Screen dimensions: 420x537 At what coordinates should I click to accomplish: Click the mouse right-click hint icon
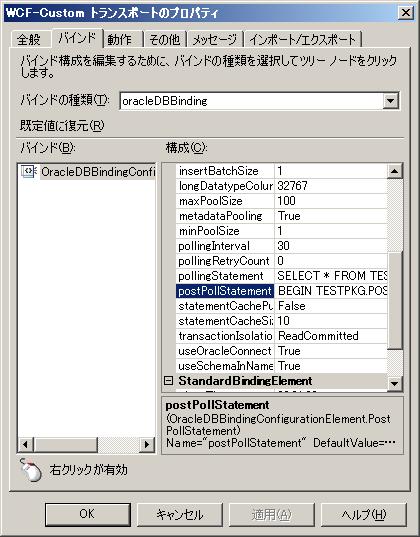pos(31,470)
